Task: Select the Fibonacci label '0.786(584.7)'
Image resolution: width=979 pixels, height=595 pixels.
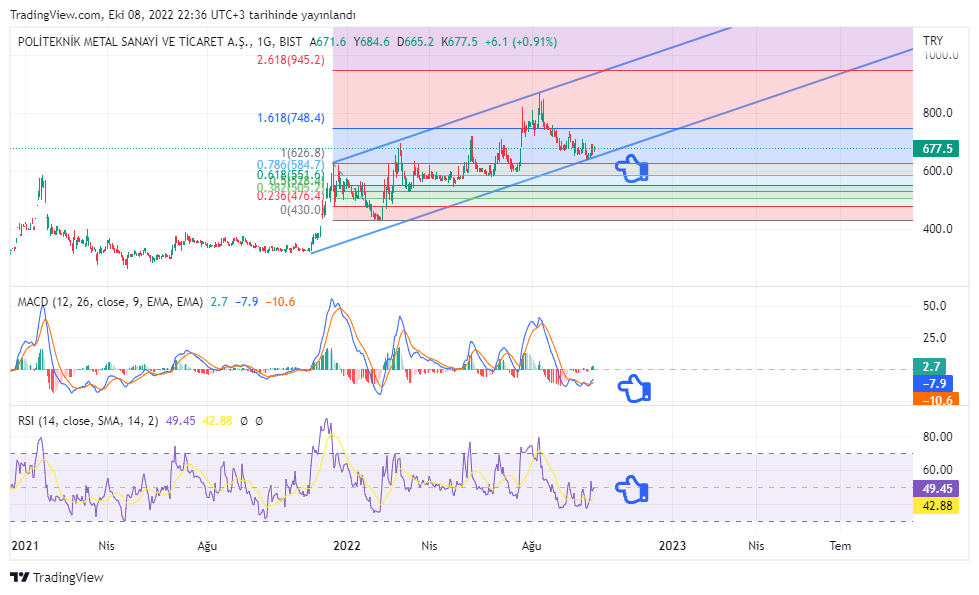Action: point(291,165)
